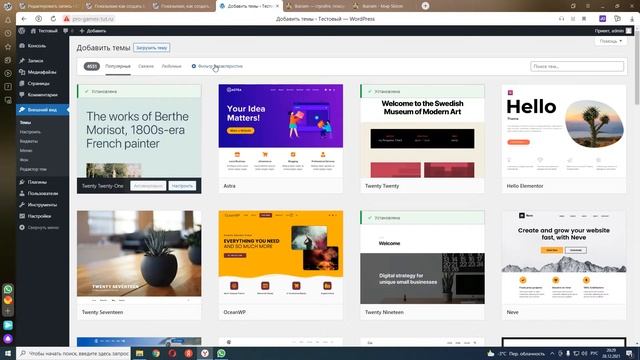640x360 pixels.
Task: Open the taskbar notification center
Action: 630,353
